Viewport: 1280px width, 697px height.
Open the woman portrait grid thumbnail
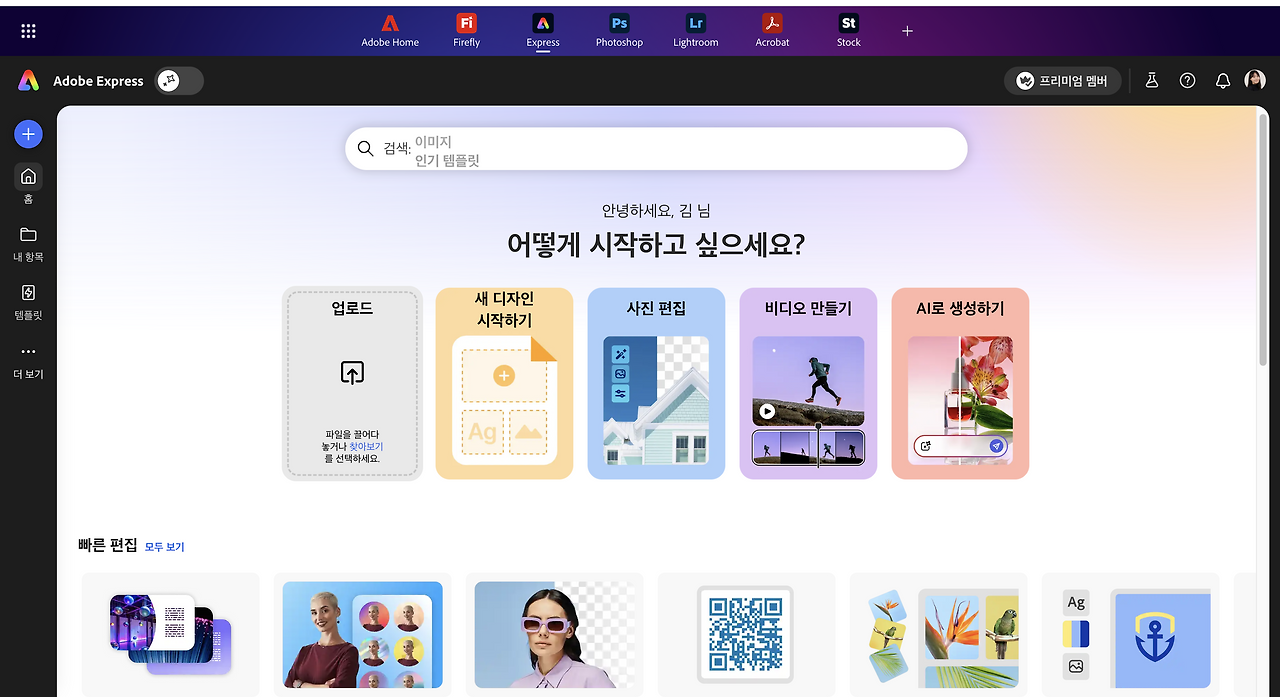362,634
